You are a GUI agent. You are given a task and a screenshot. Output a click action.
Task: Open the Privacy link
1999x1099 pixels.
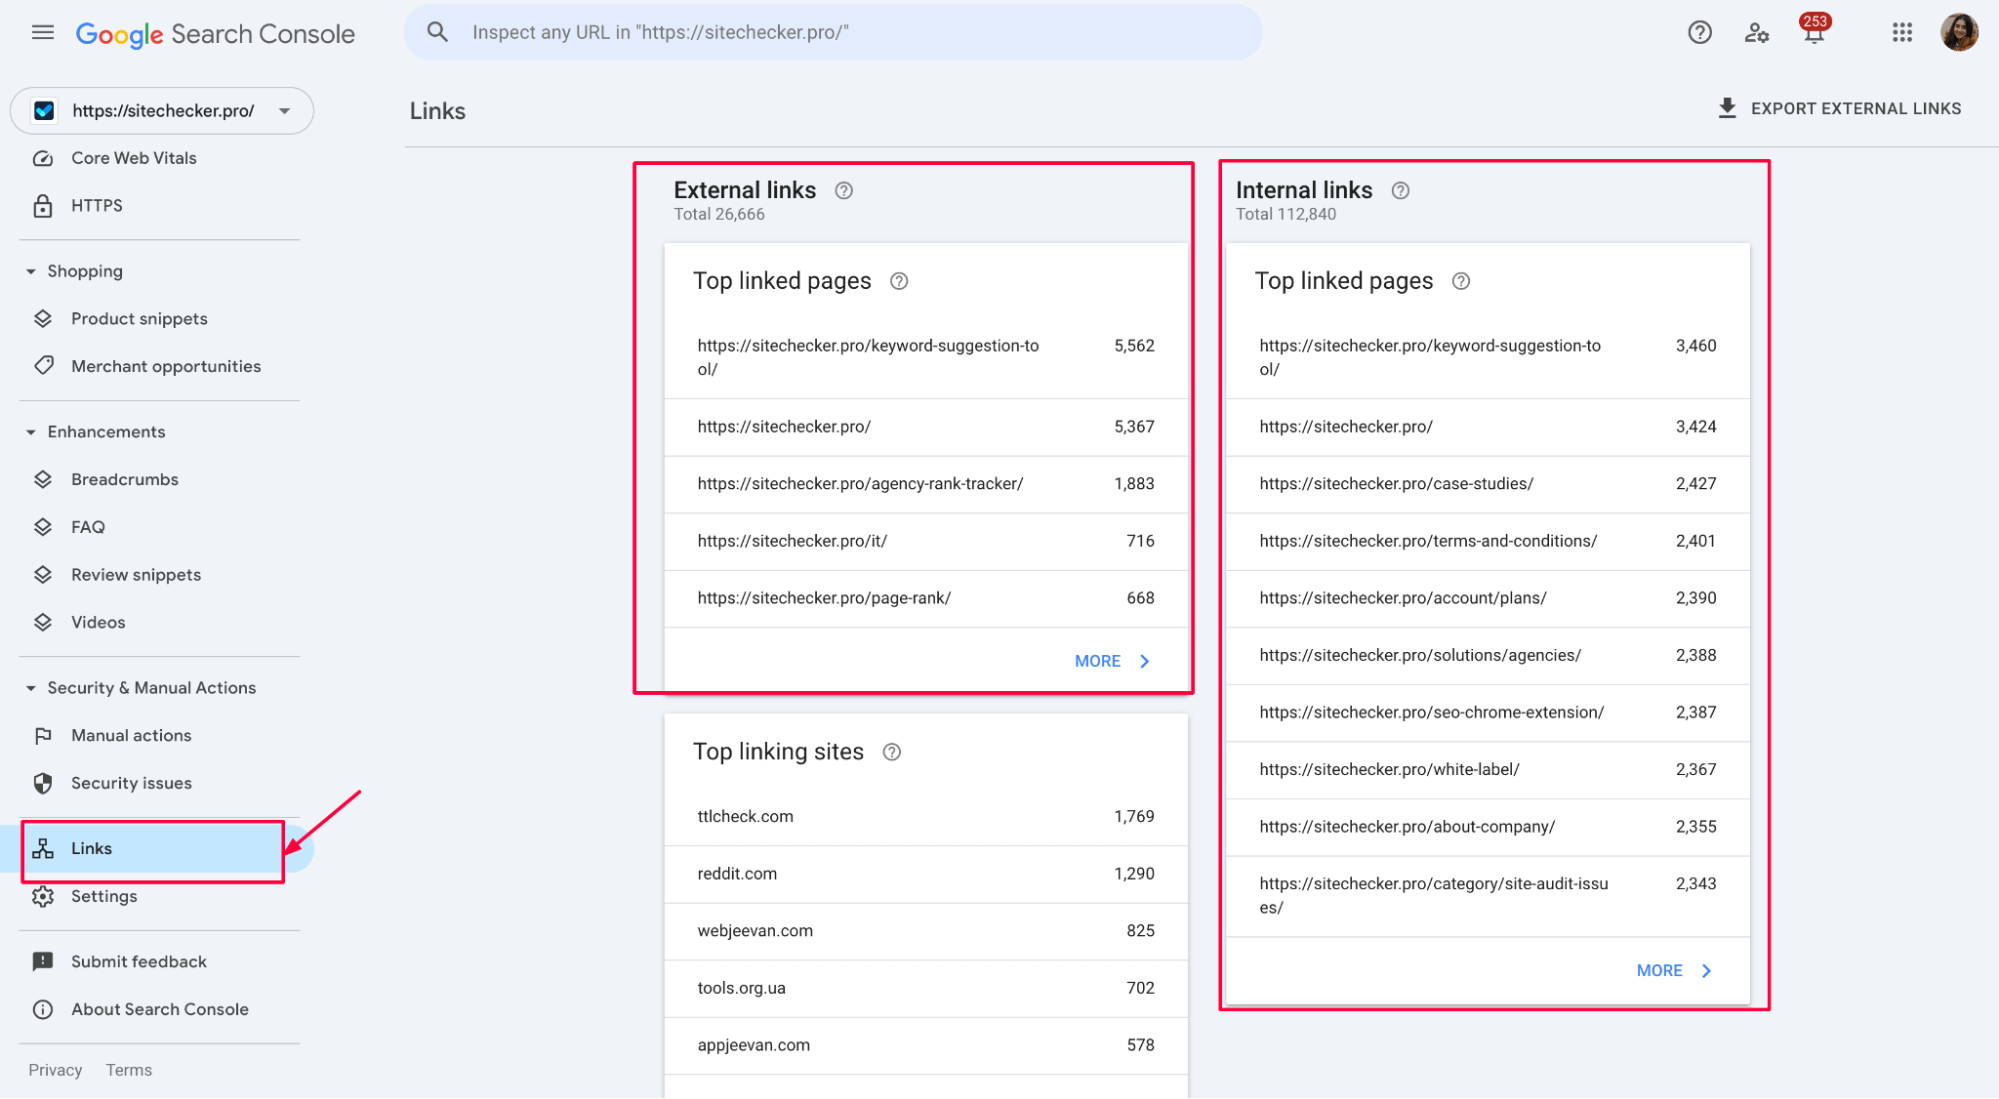tap(55, 1070)
